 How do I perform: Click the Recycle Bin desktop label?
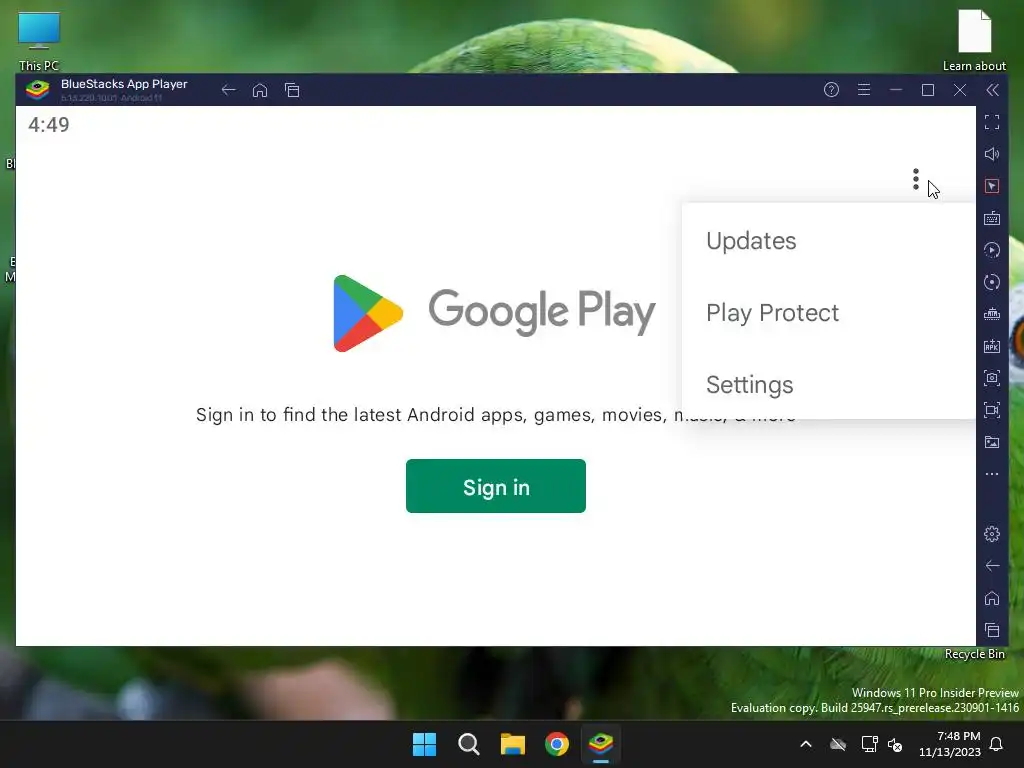[x=974, y=654]
